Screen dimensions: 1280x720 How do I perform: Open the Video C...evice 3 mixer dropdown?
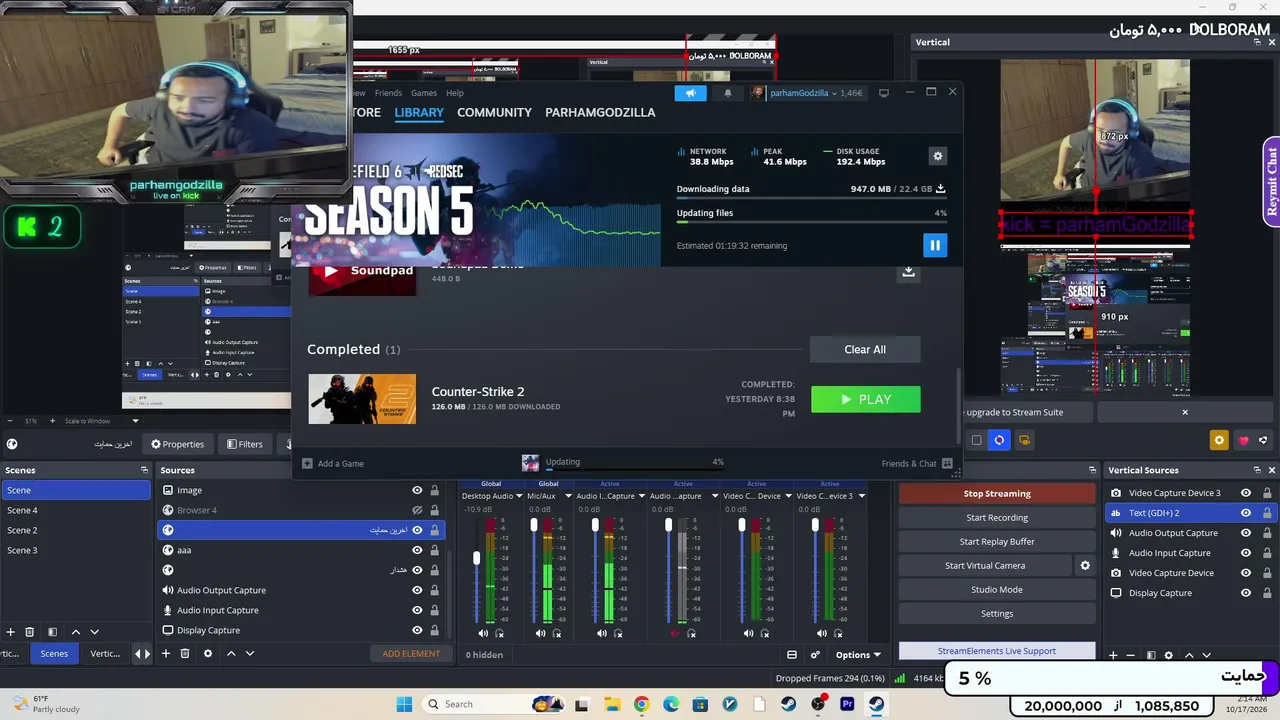861,496
